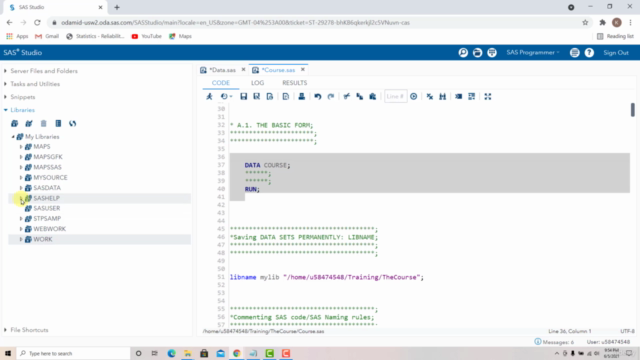
Task: Open the submission history dropdown in the toolbar
Action: [226, 97]
